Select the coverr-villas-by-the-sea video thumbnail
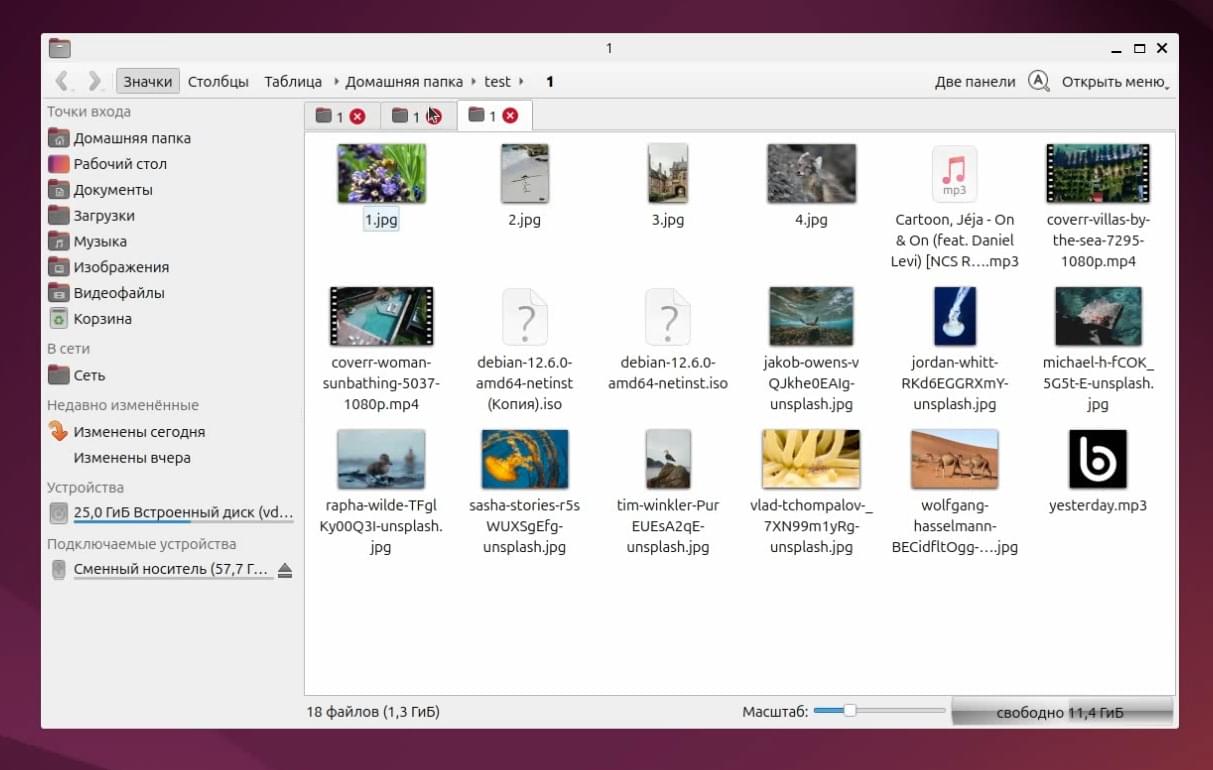1213x770 pixels. [1098, 173]
